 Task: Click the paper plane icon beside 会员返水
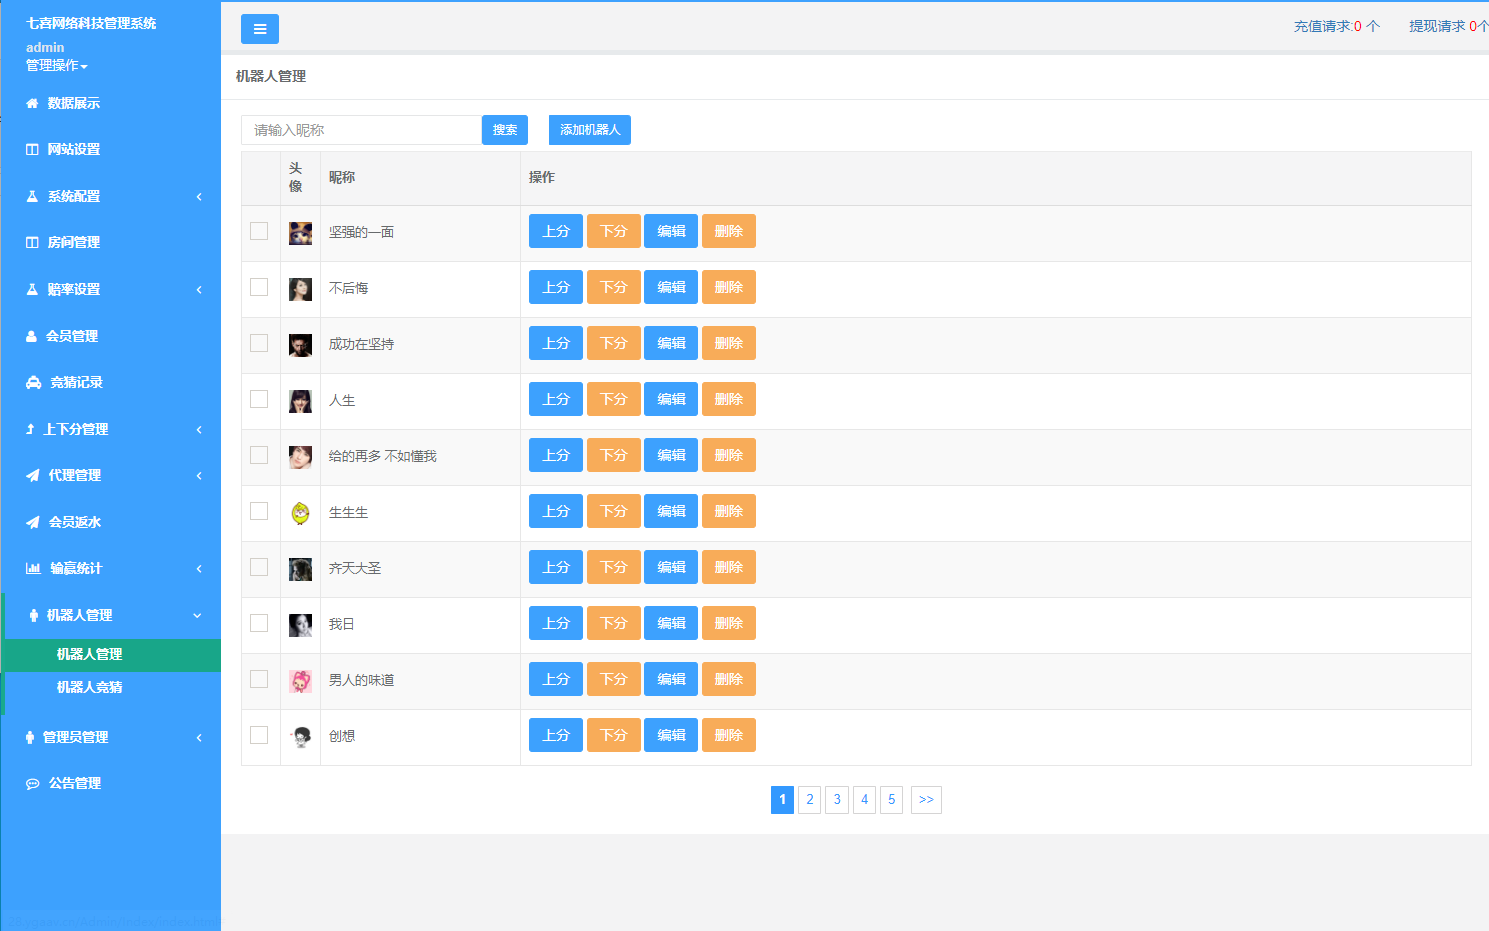[33, 522]
